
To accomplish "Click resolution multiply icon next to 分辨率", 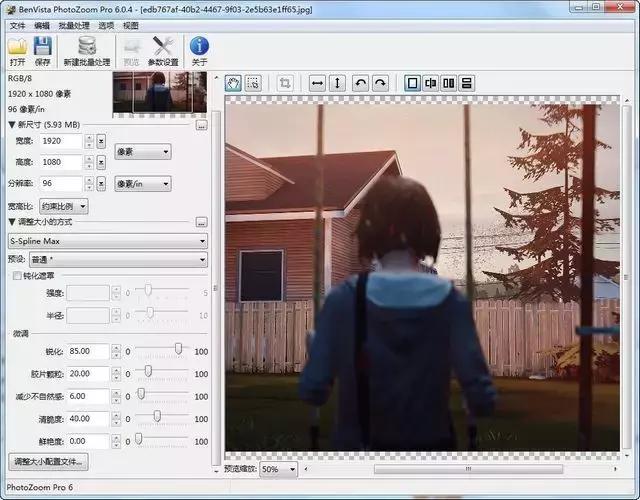I will [101, 184].
